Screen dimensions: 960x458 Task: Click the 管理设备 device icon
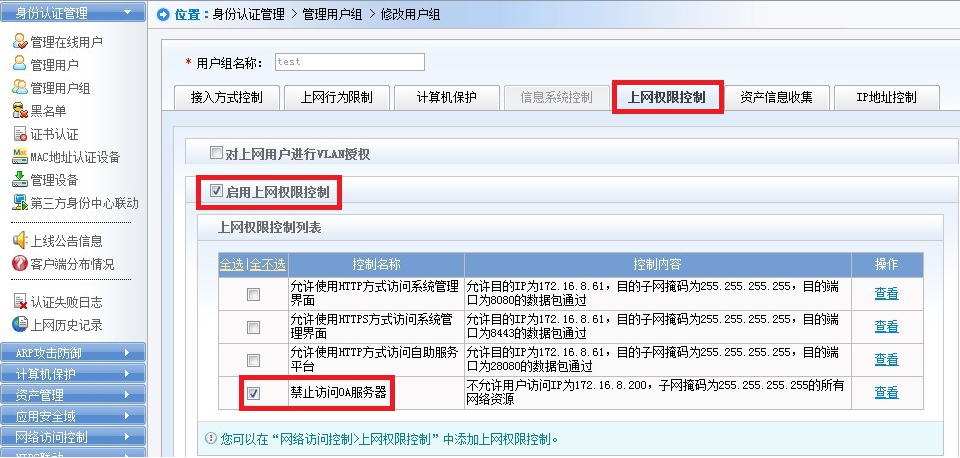click(x=20, y=180)
